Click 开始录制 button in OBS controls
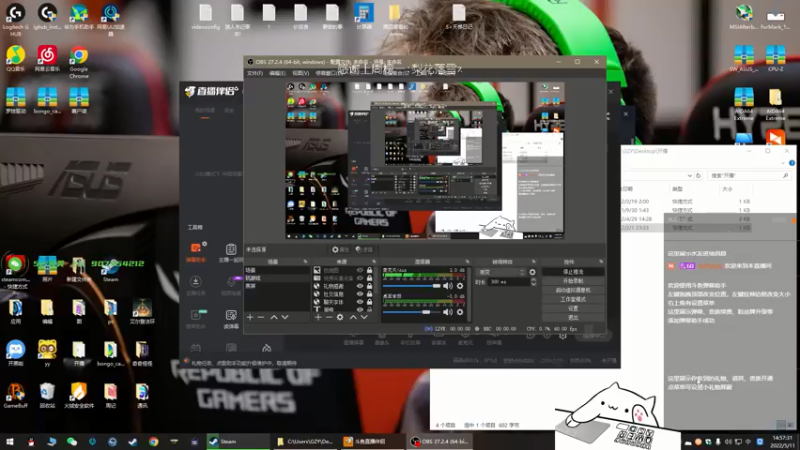The height and width of the screenshot is (450, 800). pyautogui.click(x=573, y=281)
